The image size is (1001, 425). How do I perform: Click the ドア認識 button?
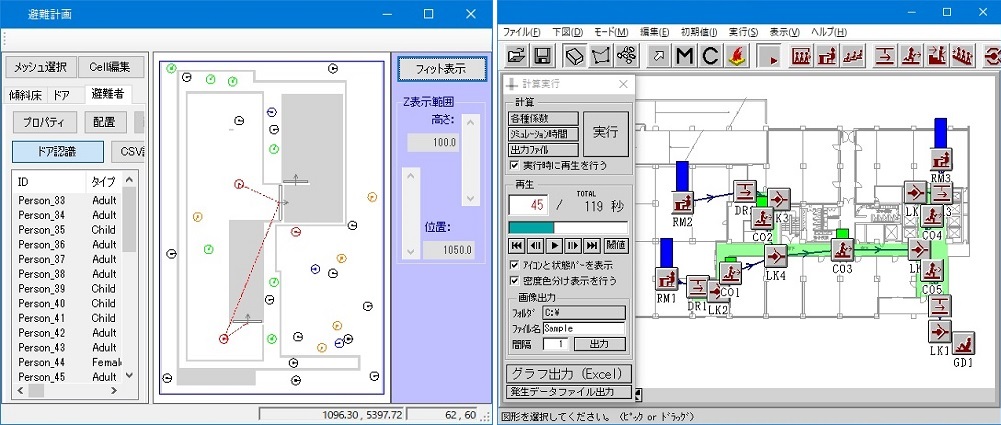pyautogui.click(x=57, y=151)
